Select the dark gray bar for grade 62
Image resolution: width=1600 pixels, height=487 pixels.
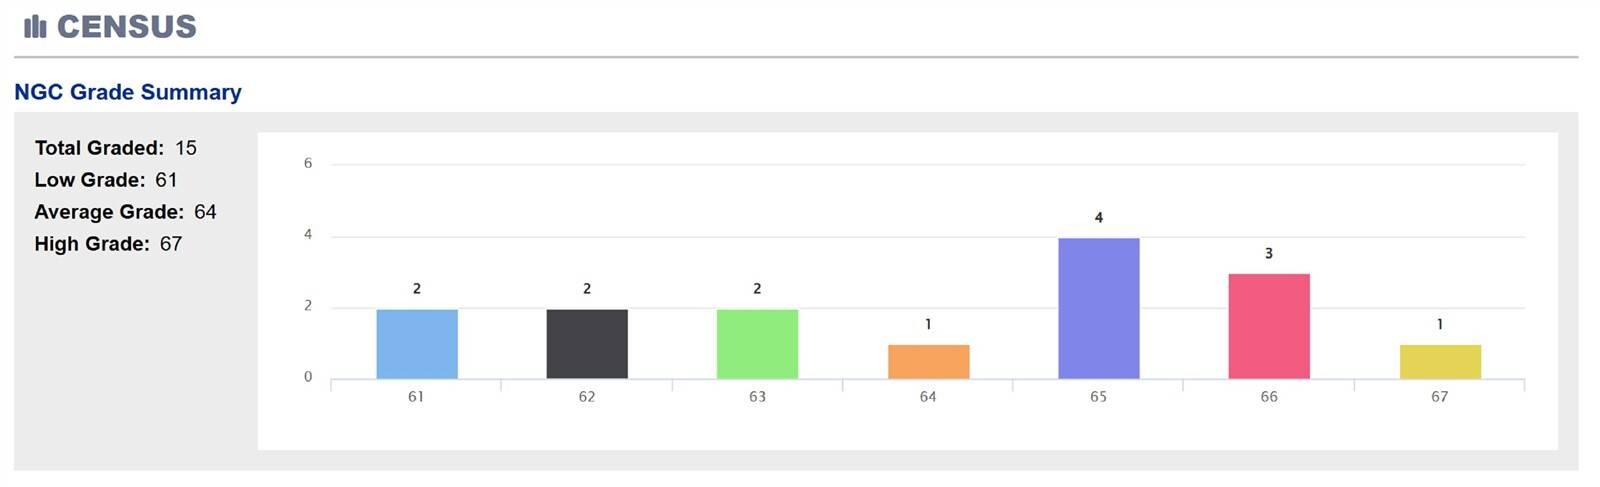coord(587,344)
